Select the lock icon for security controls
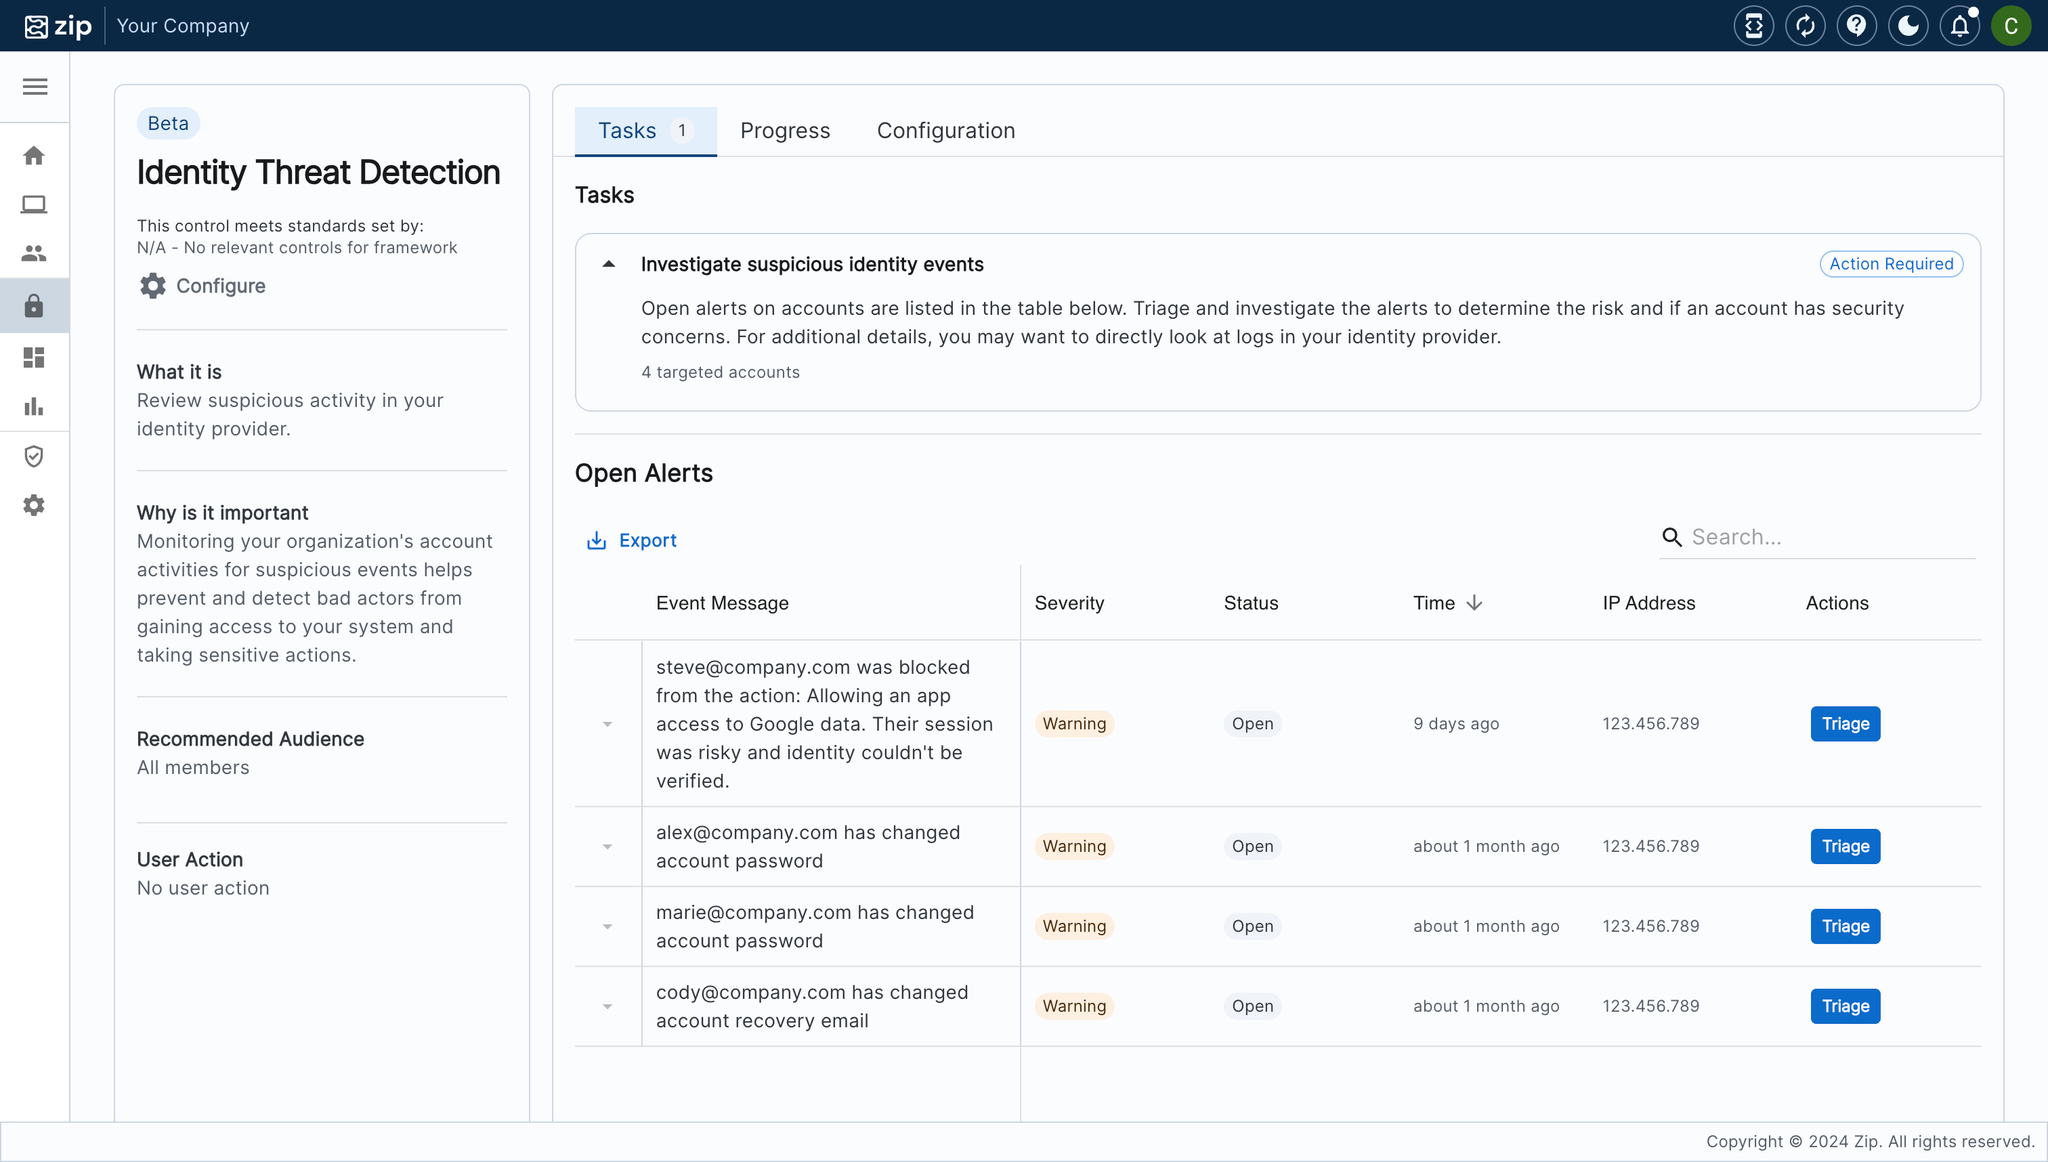The image size is (2048, 1162). [34, 305]
